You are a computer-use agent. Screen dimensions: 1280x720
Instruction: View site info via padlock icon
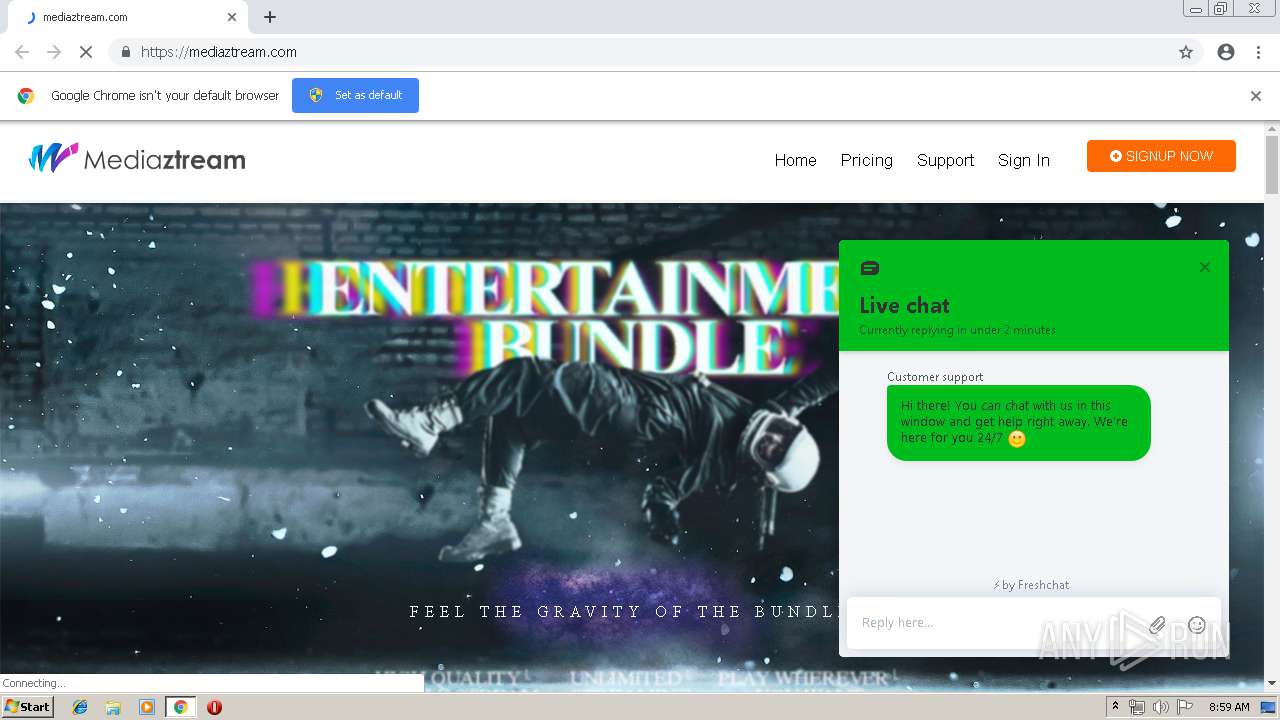[125, 52]
